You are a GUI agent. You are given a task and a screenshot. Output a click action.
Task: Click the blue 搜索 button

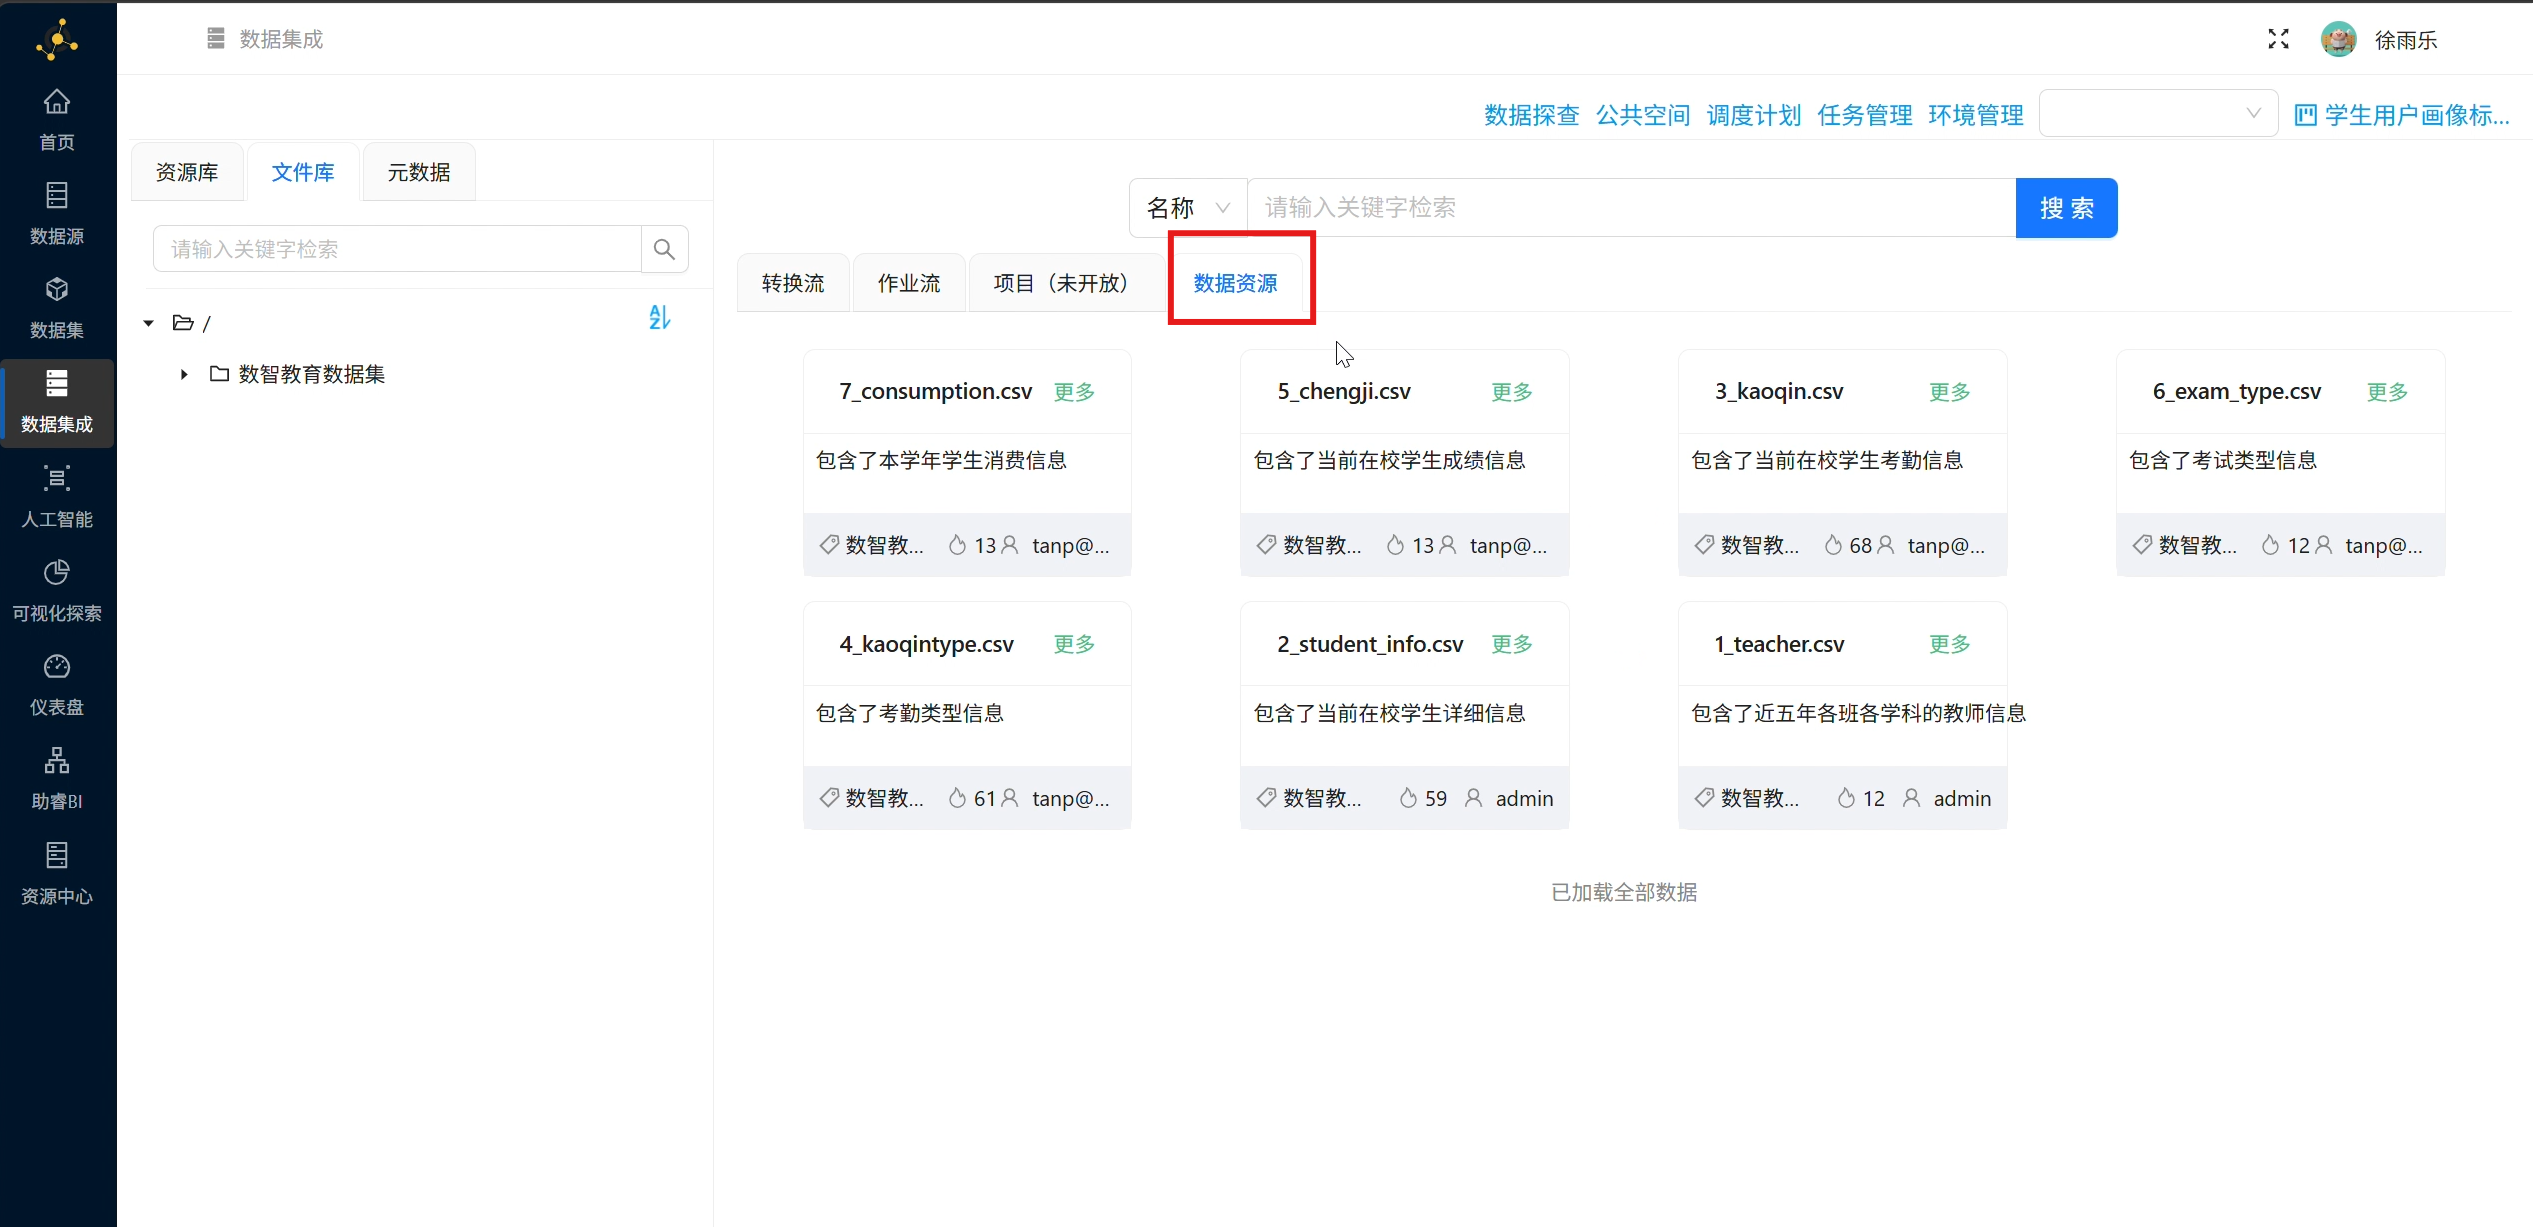(x=2066, y=208)
